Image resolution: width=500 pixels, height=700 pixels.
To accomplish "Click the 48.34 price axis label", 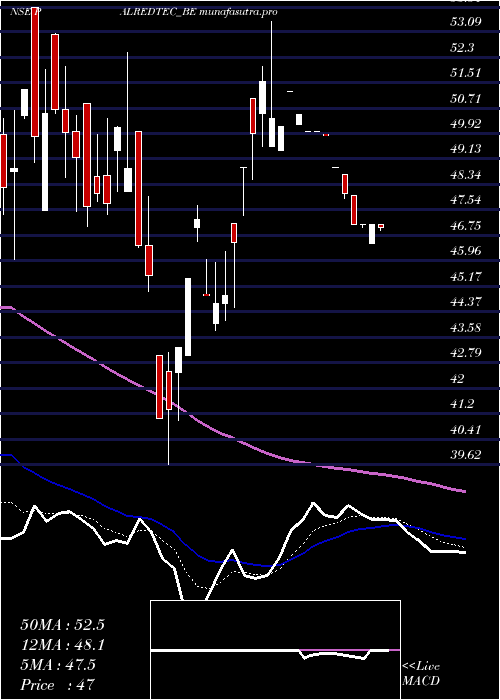I will 466,175.
